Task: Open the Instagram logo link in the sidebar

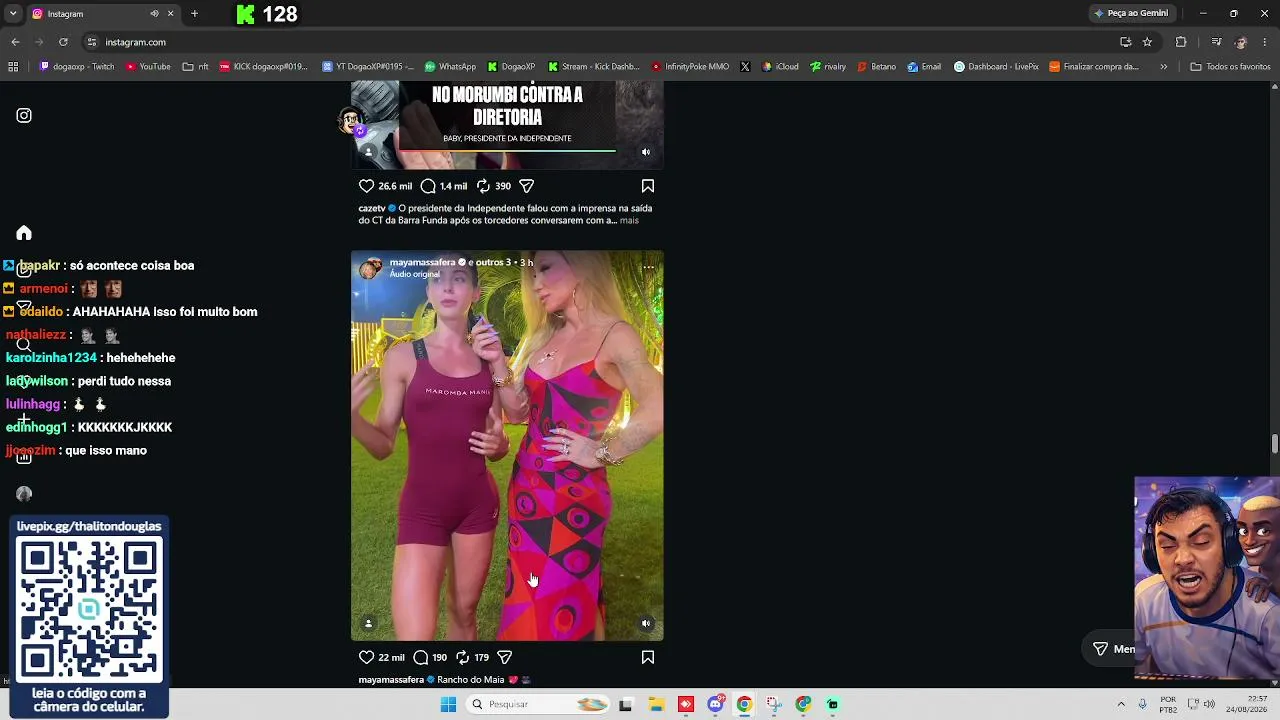Action: pos(24,116)
